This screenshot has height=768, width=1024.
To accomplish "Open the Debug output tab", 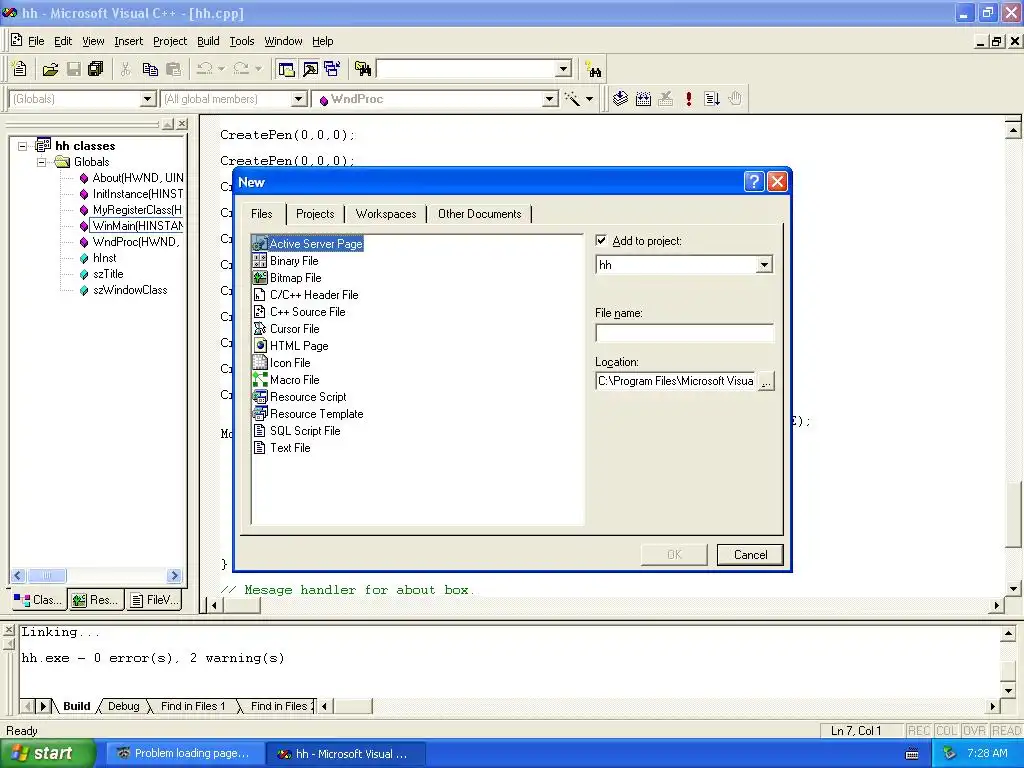I will tap(123, 706).
